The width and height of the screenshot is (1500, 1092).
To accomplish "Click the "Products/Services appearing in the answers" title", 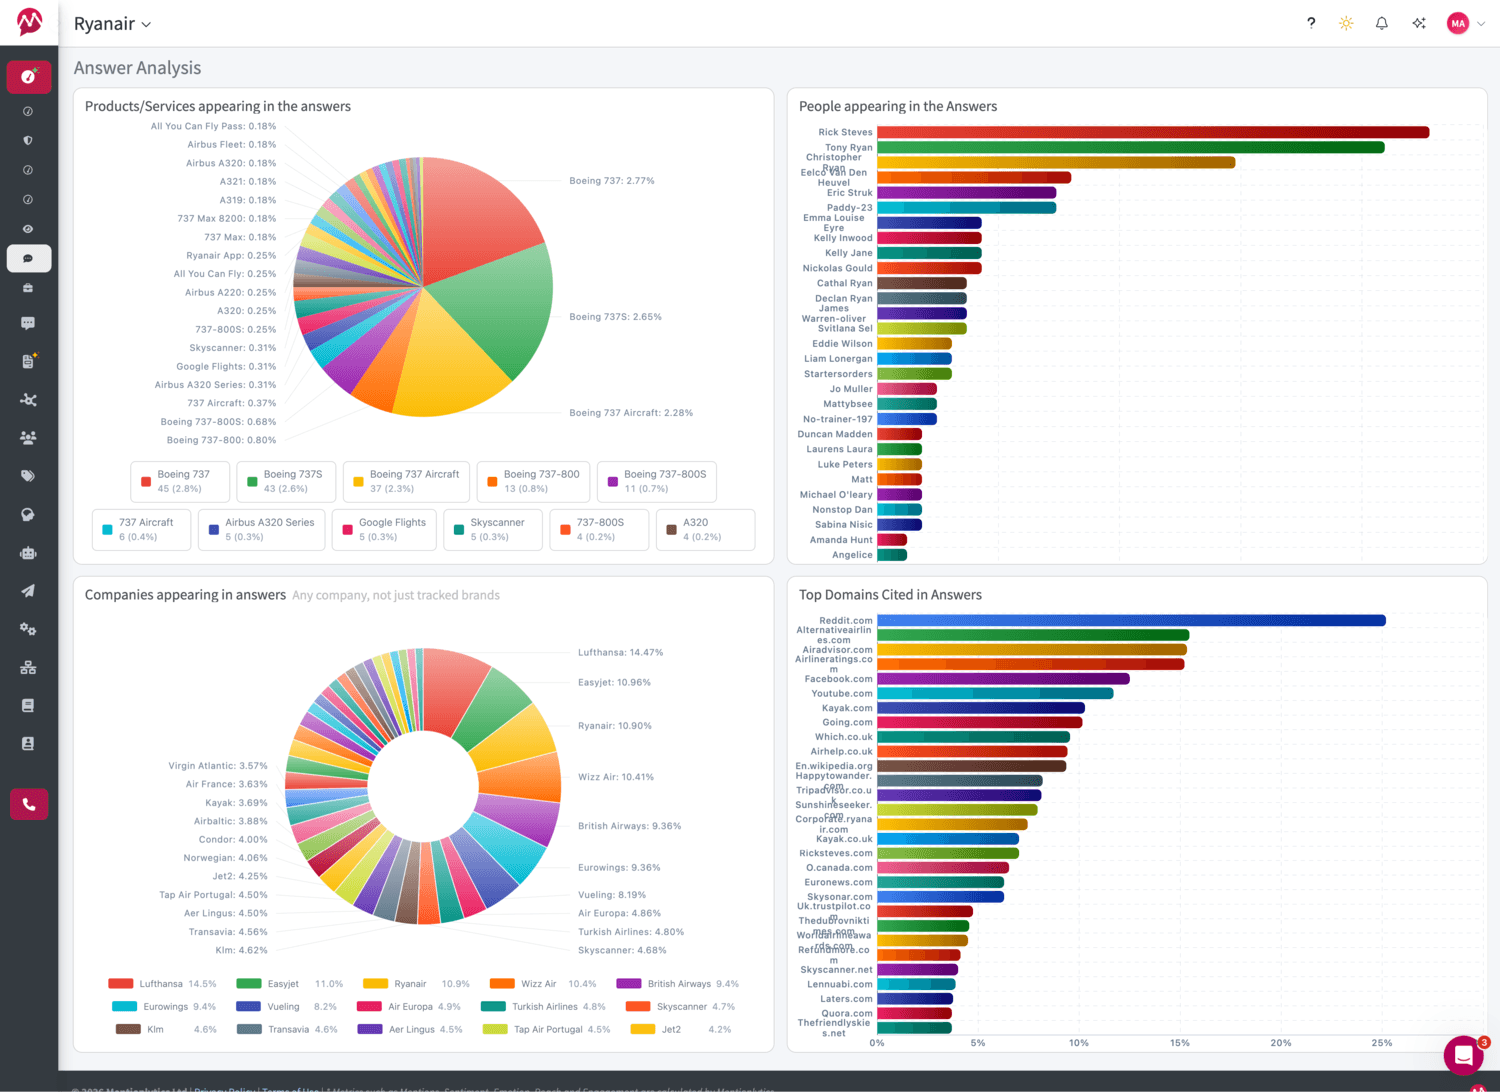I will [217, 106].
